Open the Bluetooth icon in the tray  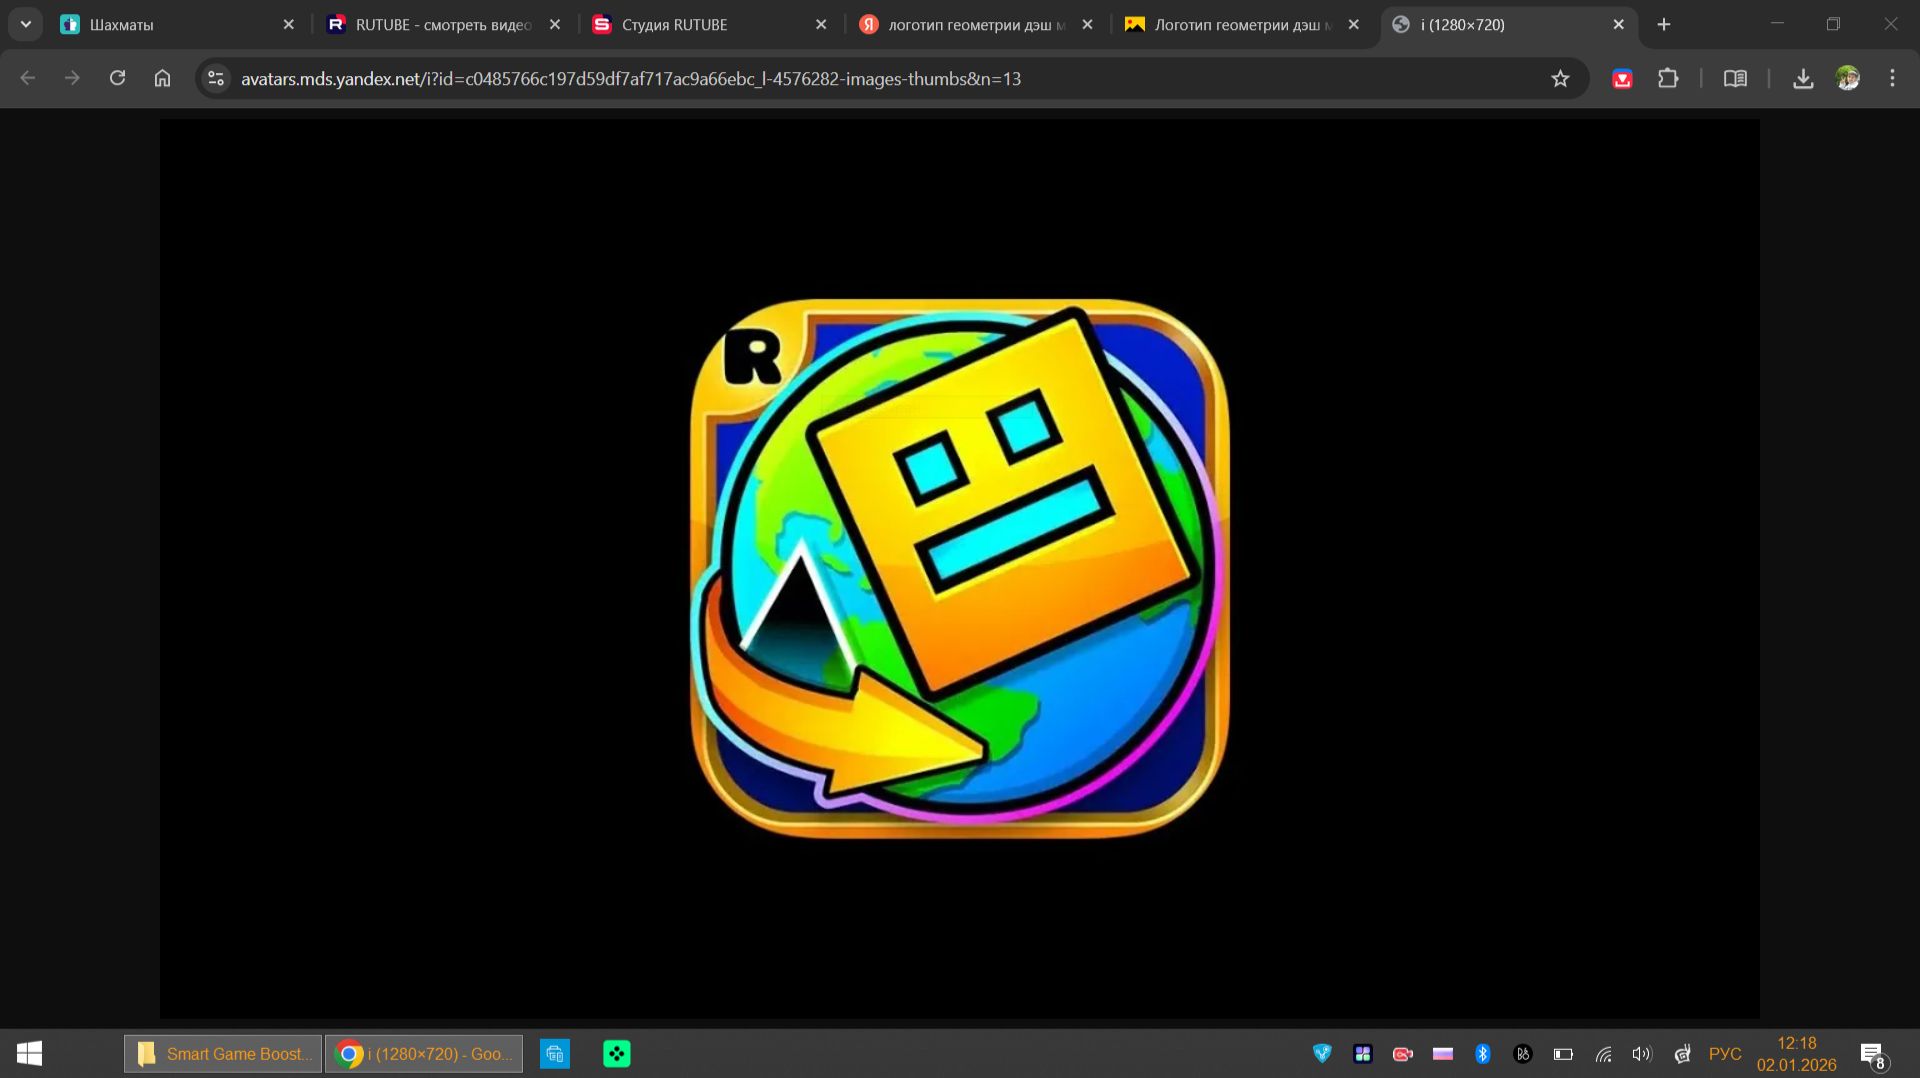click(x=1483, y=1052)
